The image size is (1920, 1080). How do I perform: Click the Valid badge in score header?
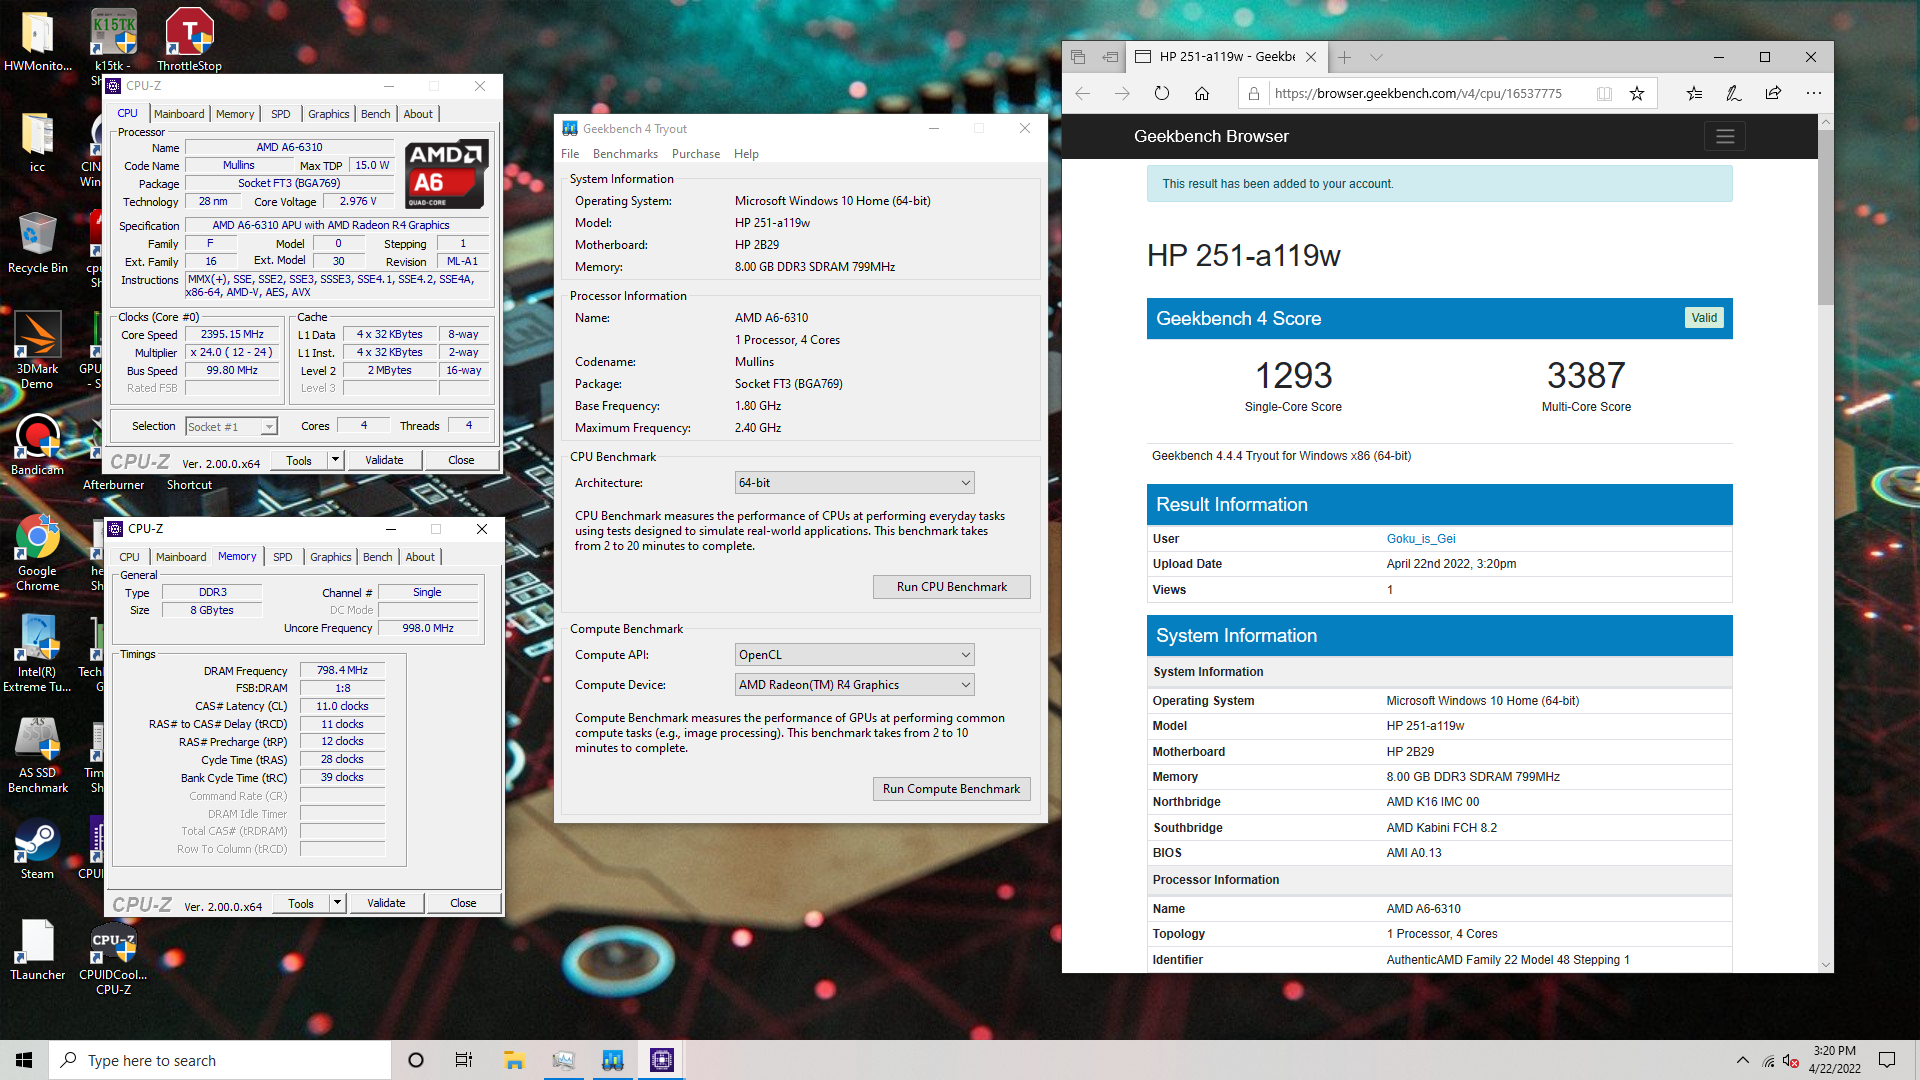point(1704,318)
